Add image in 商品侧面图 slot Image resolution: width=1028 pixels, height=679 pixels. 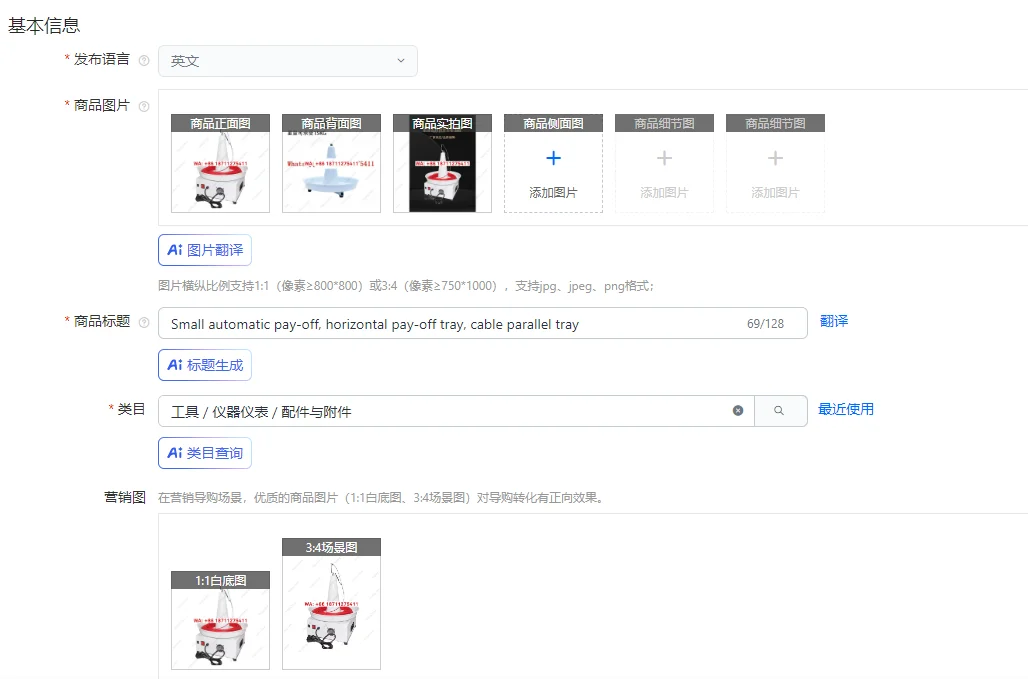click(553, 163)
